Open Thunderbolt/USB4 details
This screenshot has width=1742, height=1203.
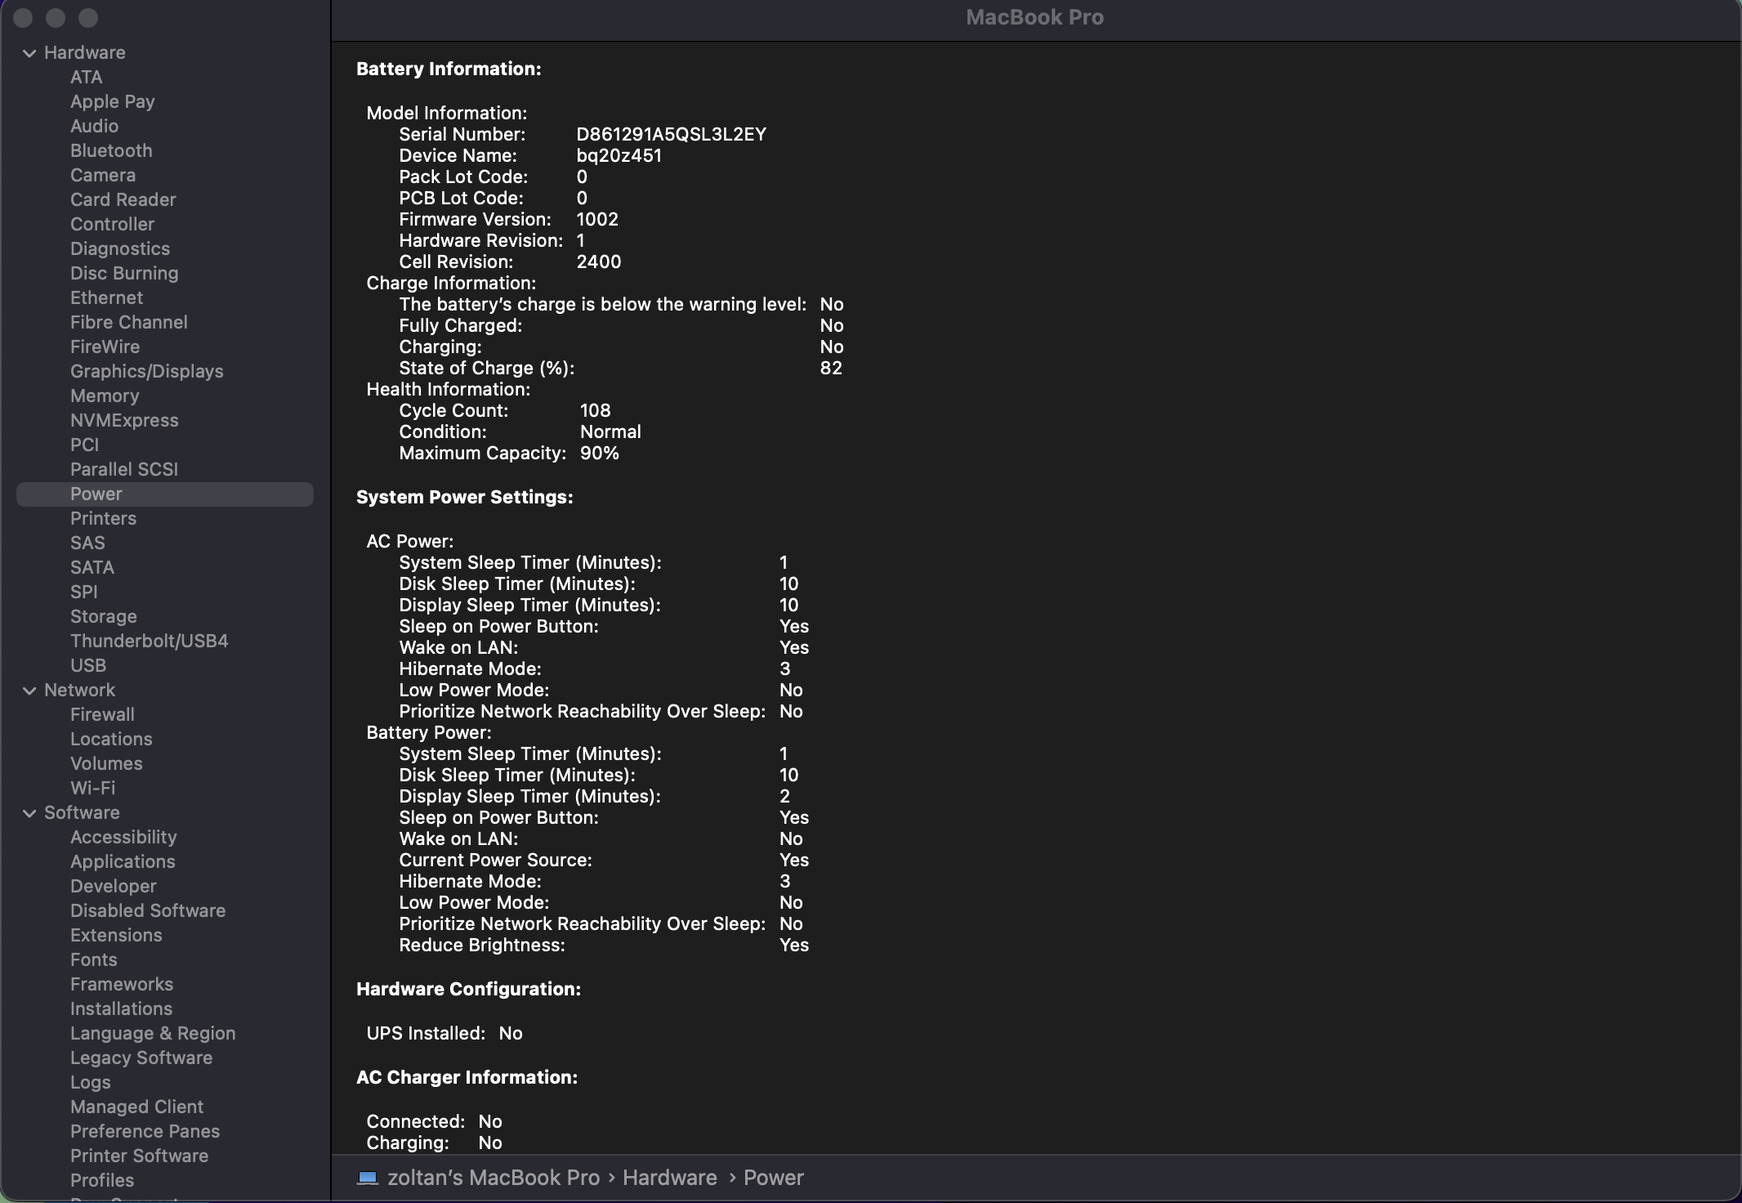[149, 641]
